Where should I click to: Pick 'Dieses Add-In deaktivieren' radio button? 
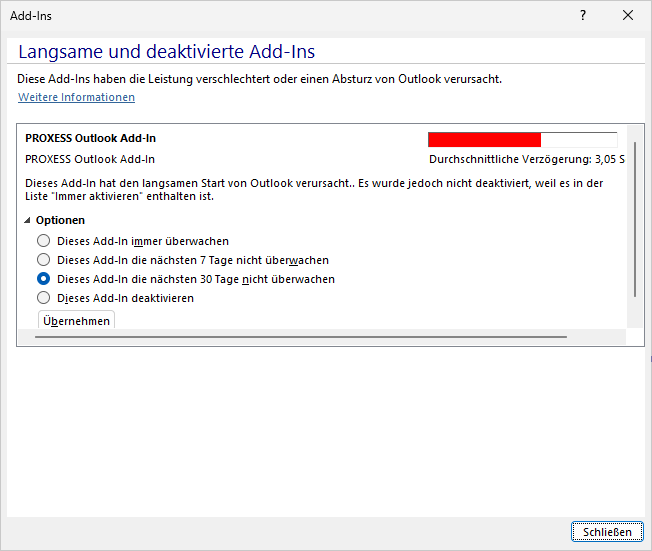click(x=43, y=298)
